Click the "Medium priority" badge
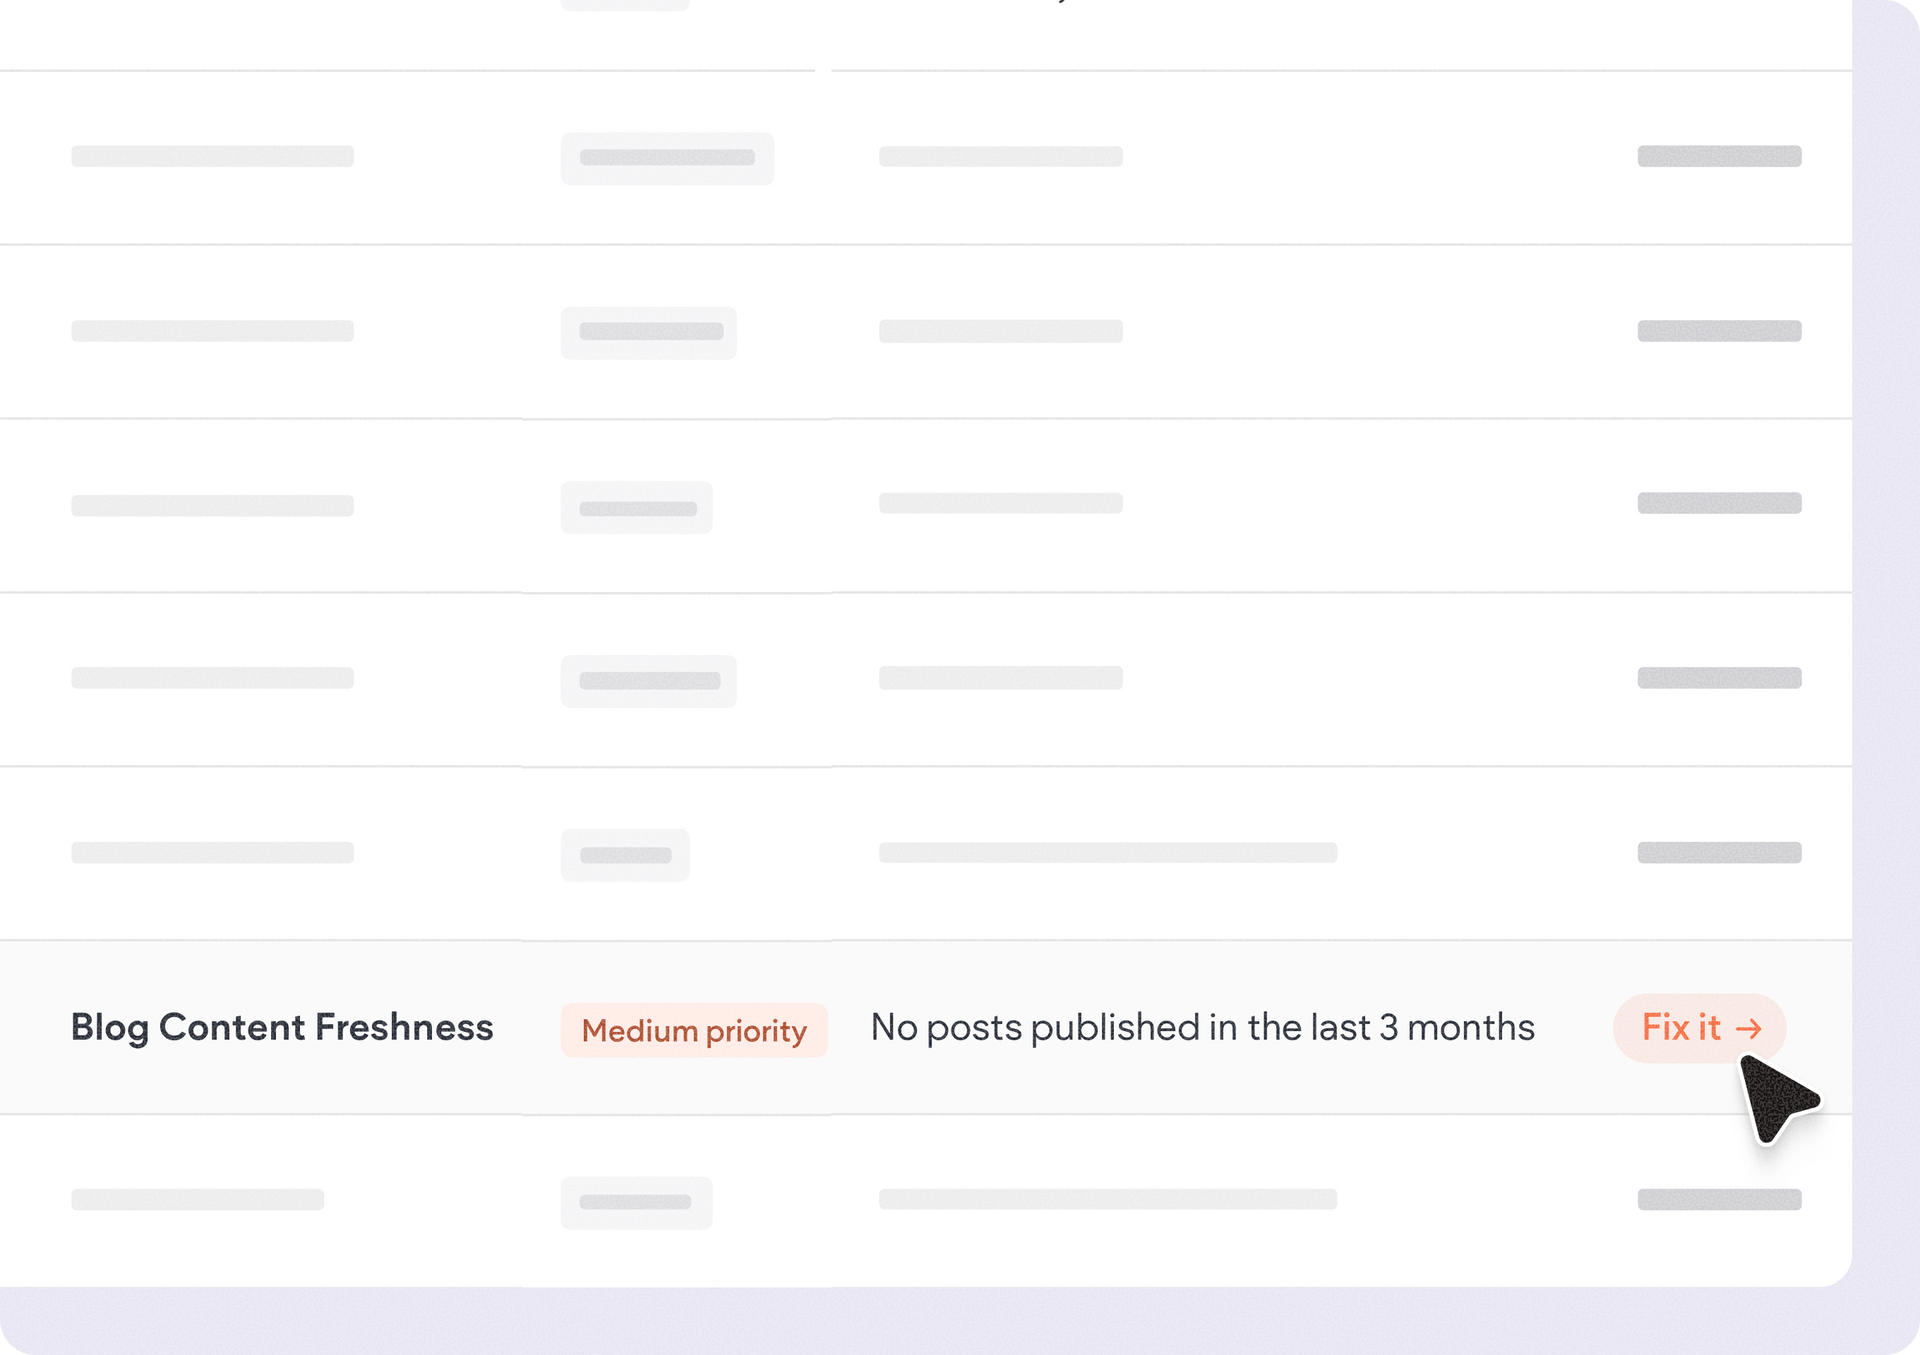Screen dimensions: 1920x1355 (x=694, y=1030)
